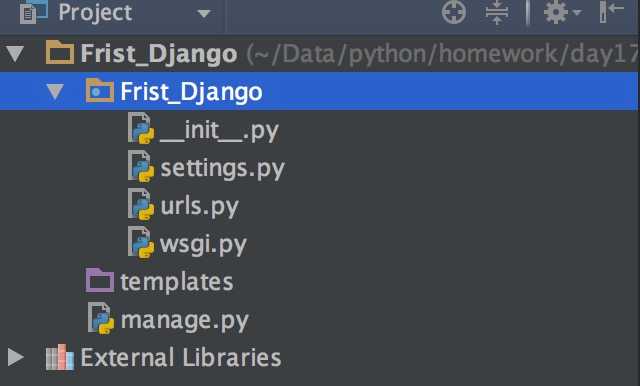Click the Project panel title label
This screenshot has height=386, width=640.
point(95,13)
